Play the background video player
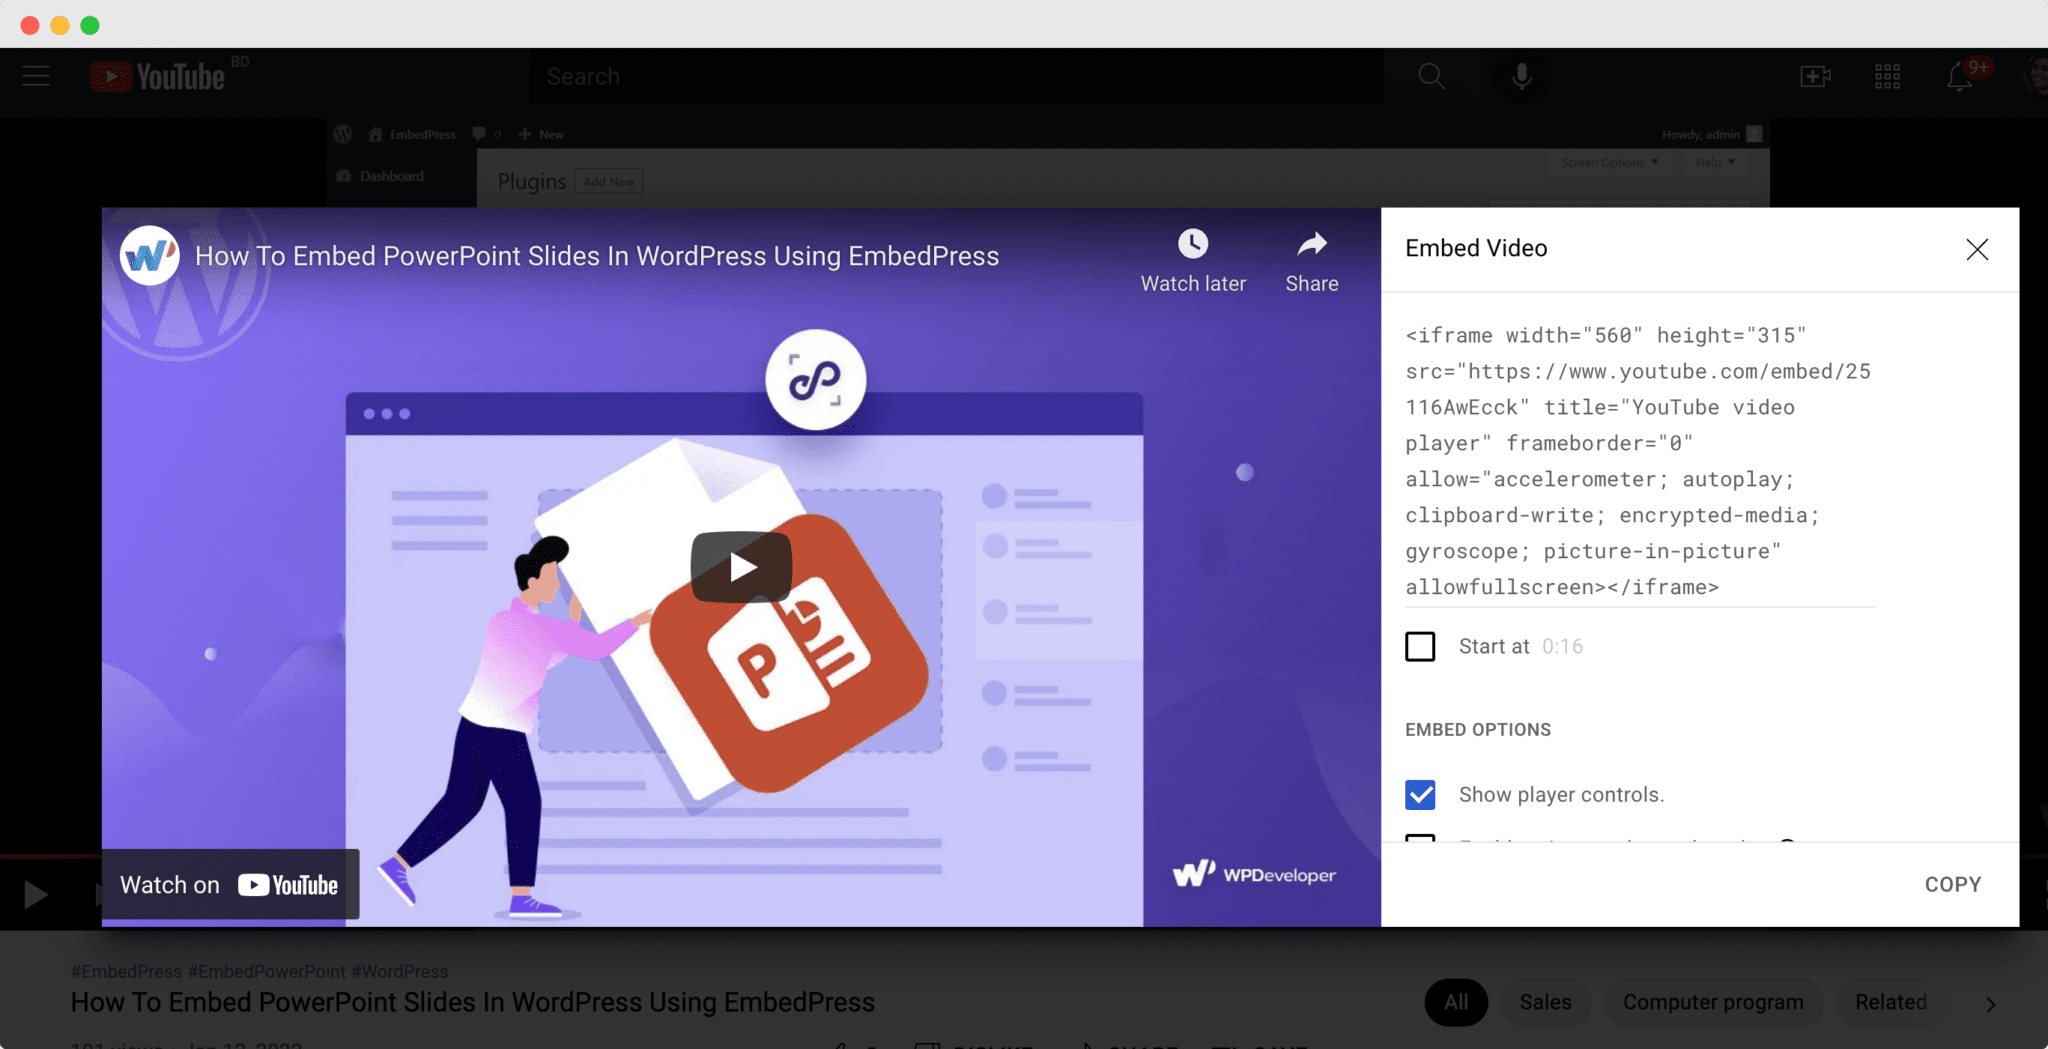 [36, 894]
